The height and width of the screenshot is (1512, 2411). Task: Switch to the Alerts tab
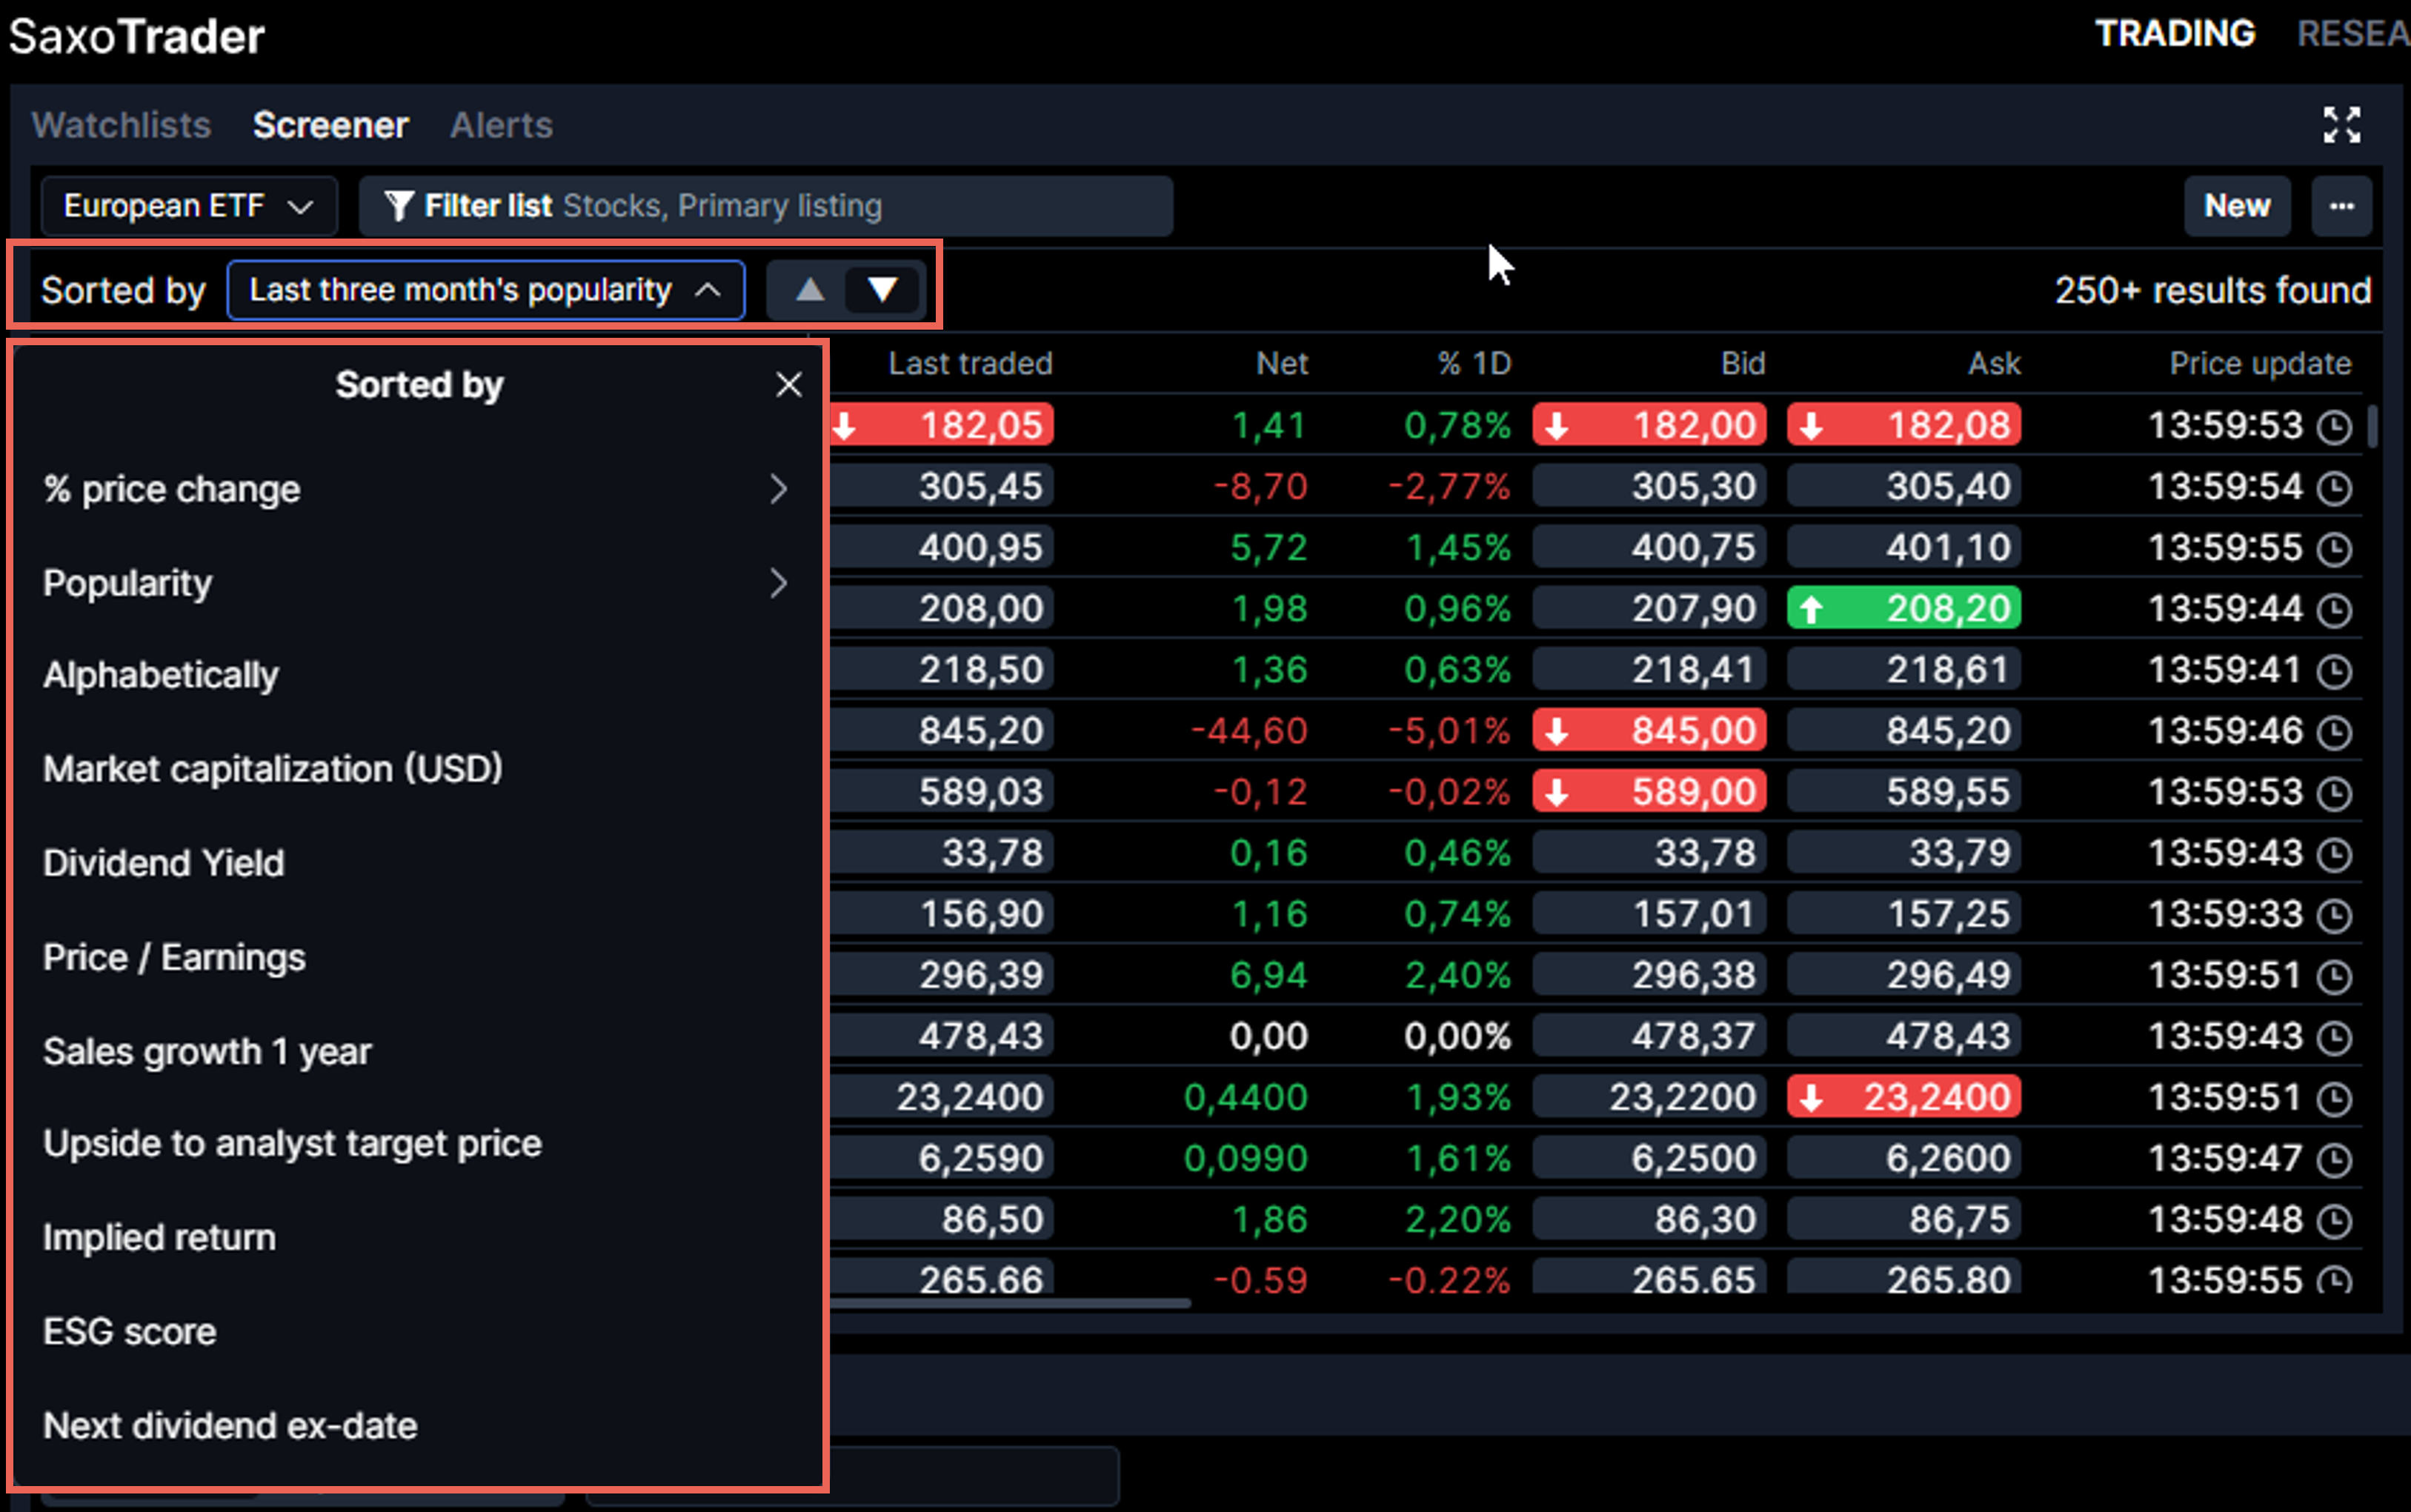click(x=500, y=124)
